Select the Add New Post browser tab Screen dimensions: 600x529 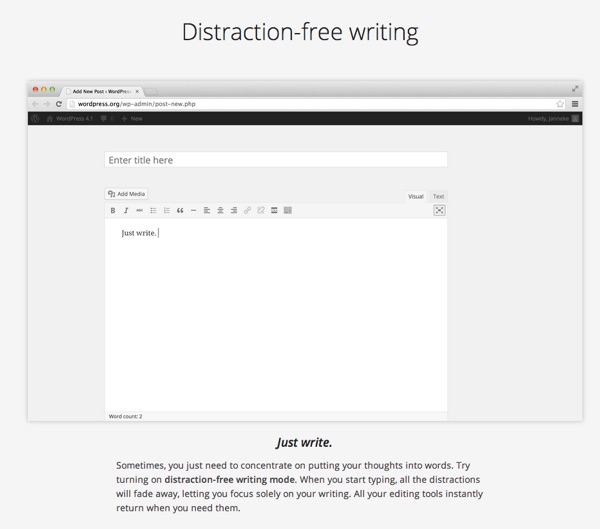tap(101, 91)
